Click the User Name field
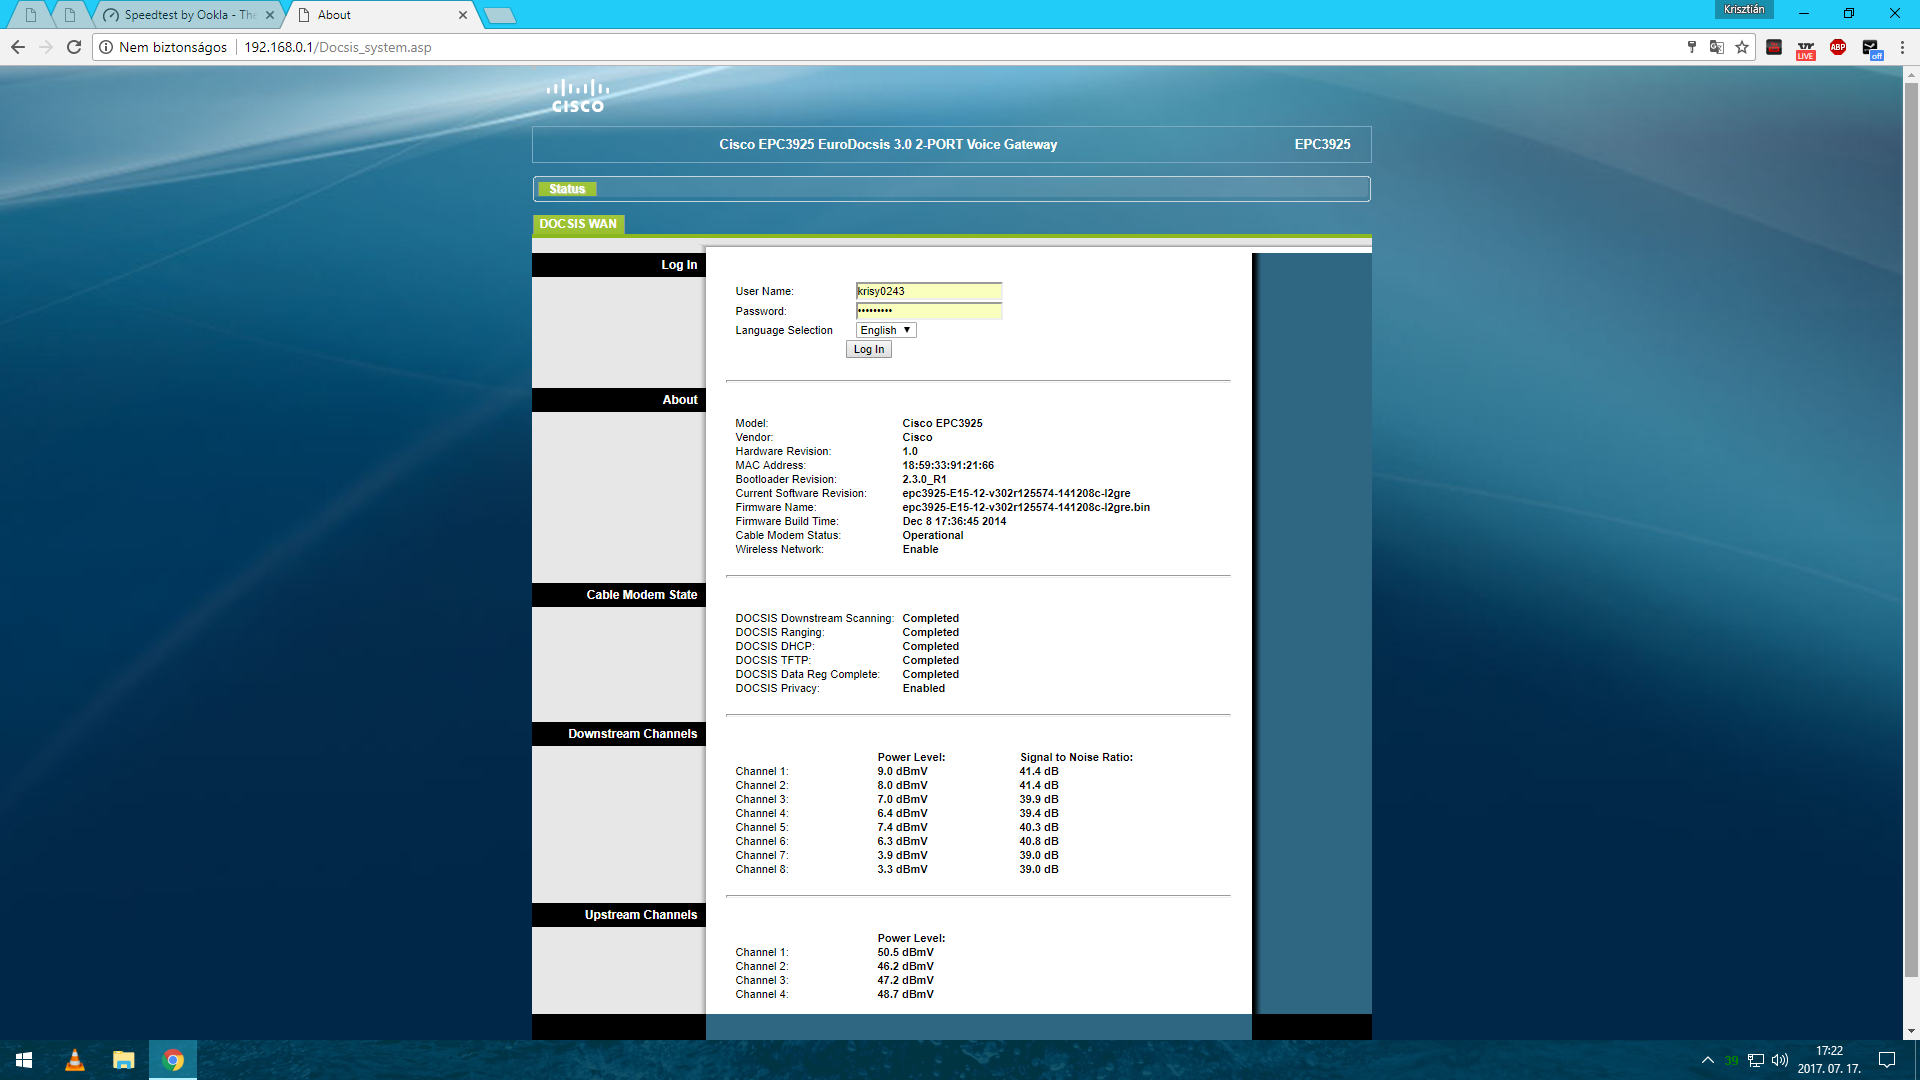The width and height of the screenshot is (1920, 1080). pos(929,291)
